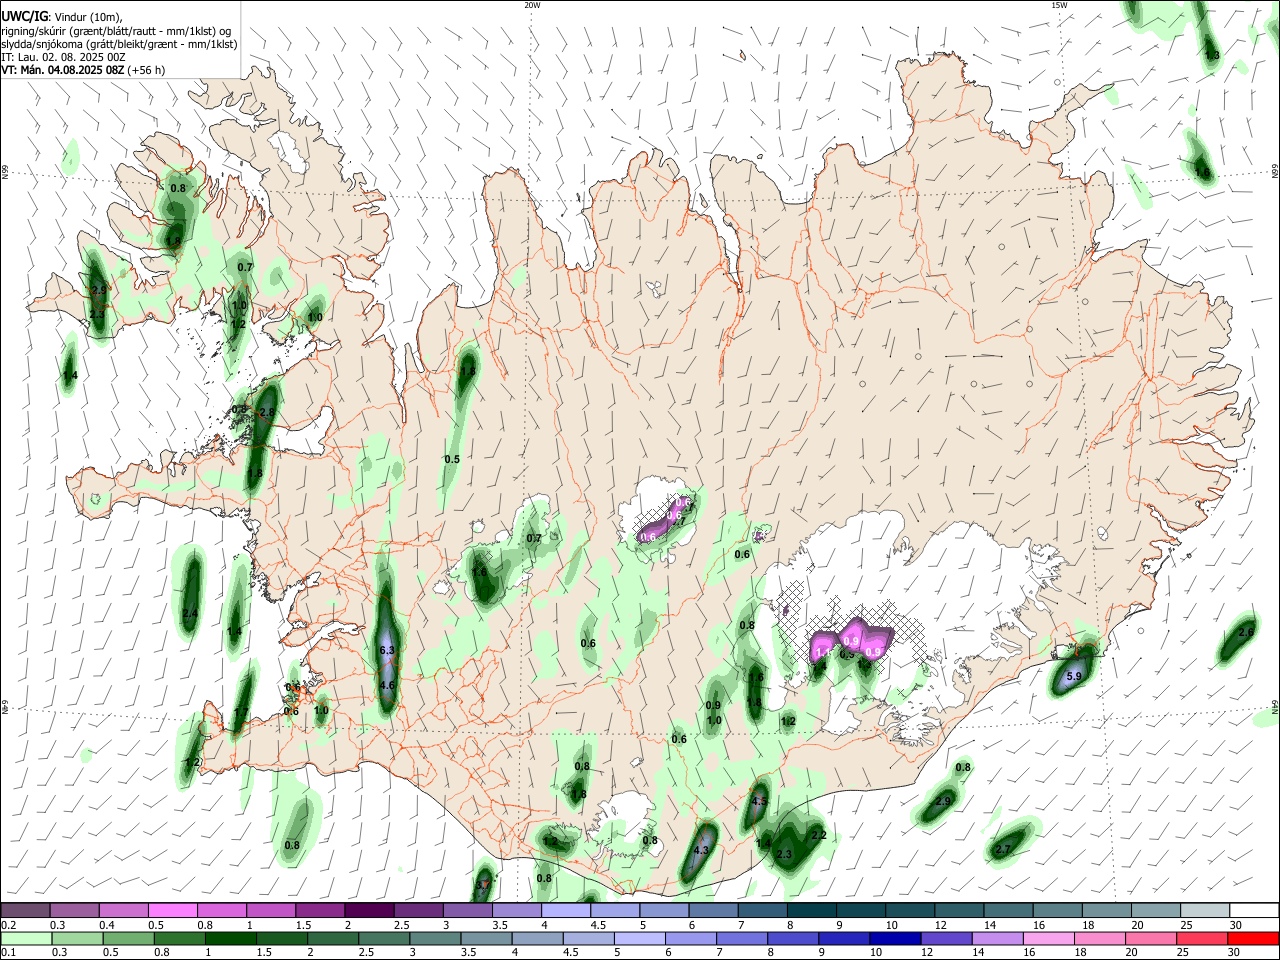Click the 2.6 precipitation value near the east edge
This screenshot has height=960, width=1280.
coord(1246,632)
